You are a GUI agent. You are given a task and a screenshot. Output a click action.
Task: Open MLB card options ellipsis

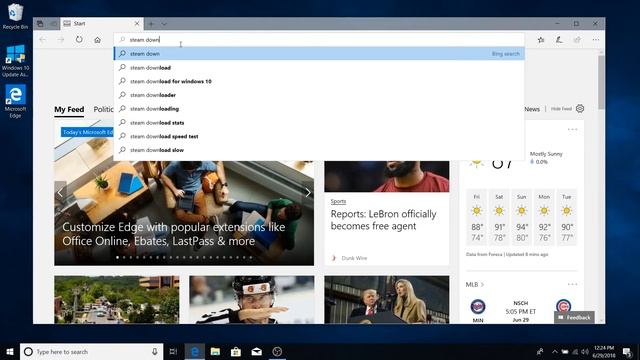[x=572, y=284]
